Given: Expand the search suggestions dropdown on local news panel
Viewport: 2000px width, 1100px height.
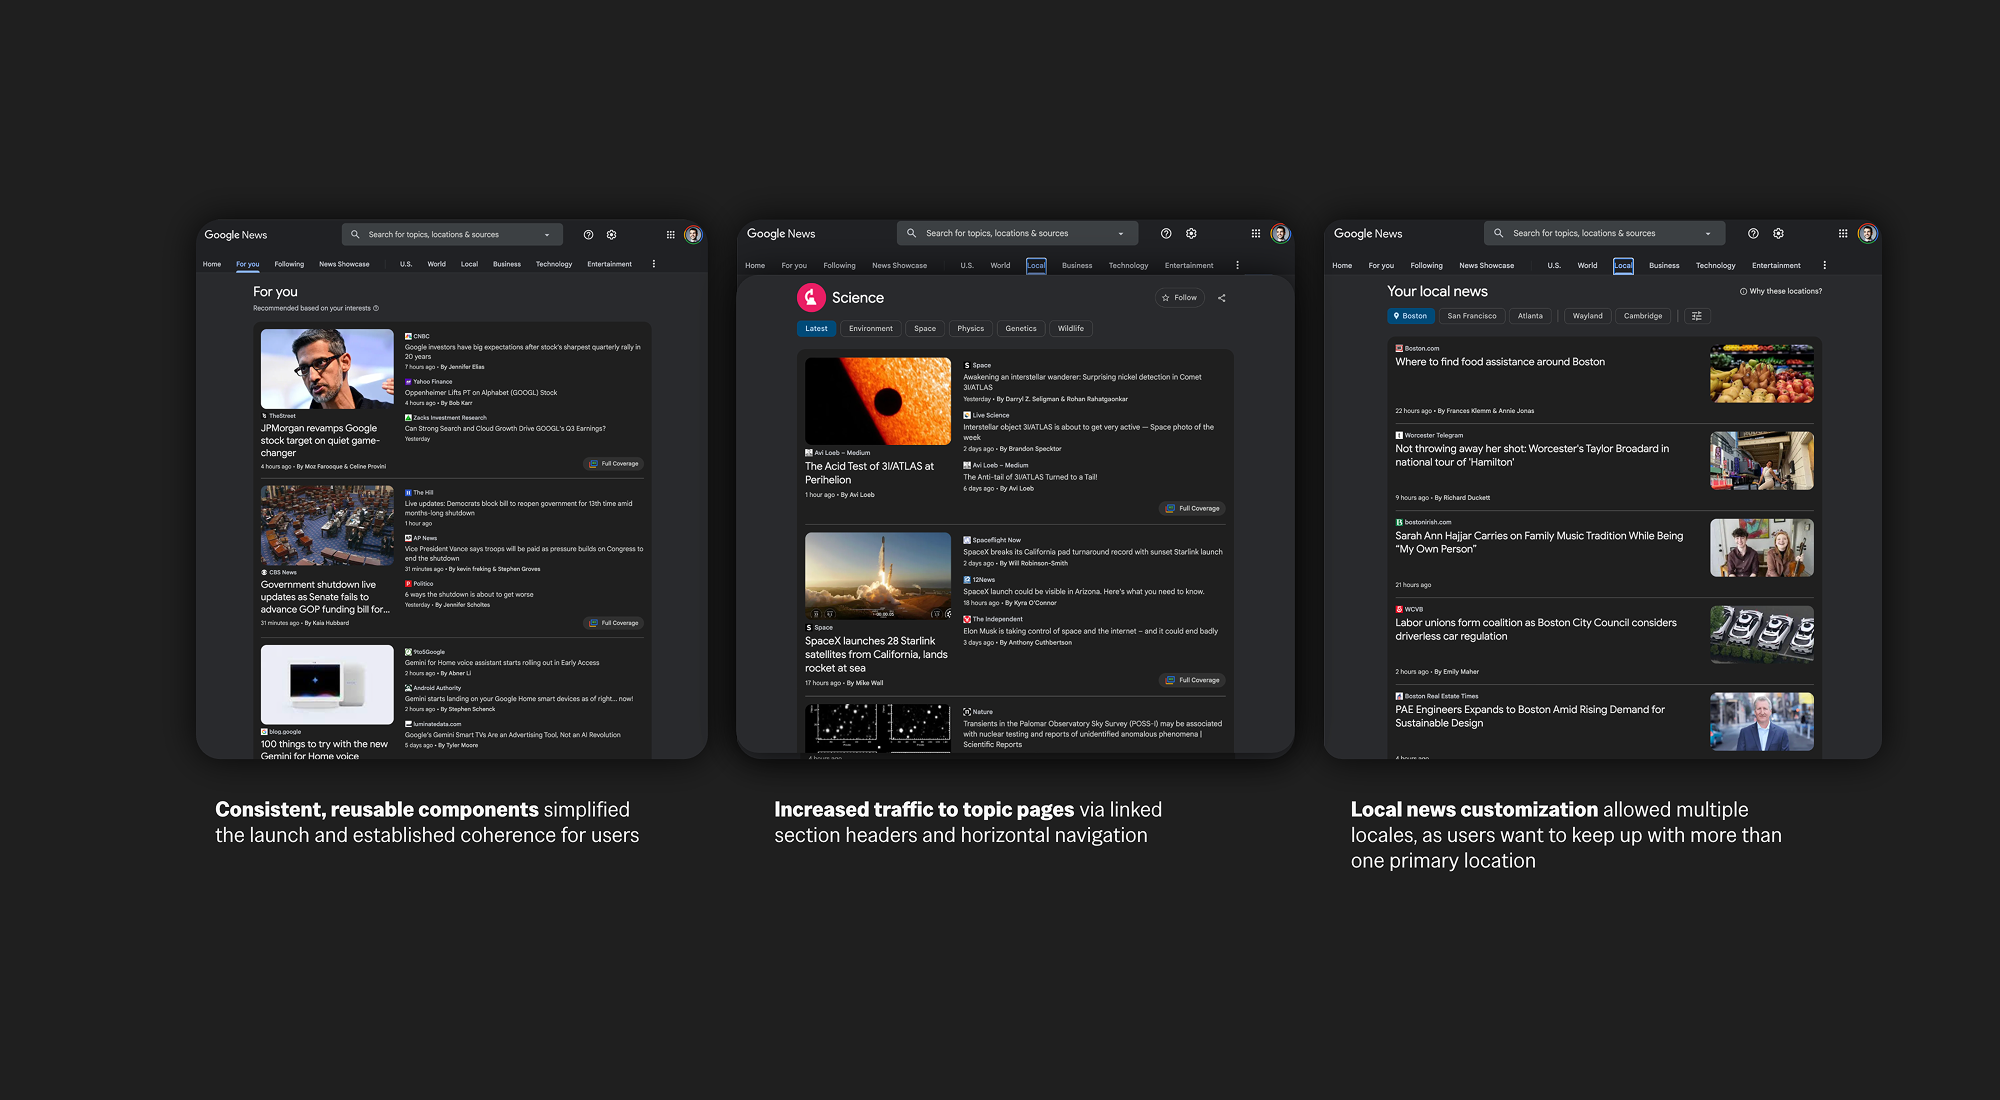Looking at the screenshot, I should pyautogui.click(x=1708, y=232).
